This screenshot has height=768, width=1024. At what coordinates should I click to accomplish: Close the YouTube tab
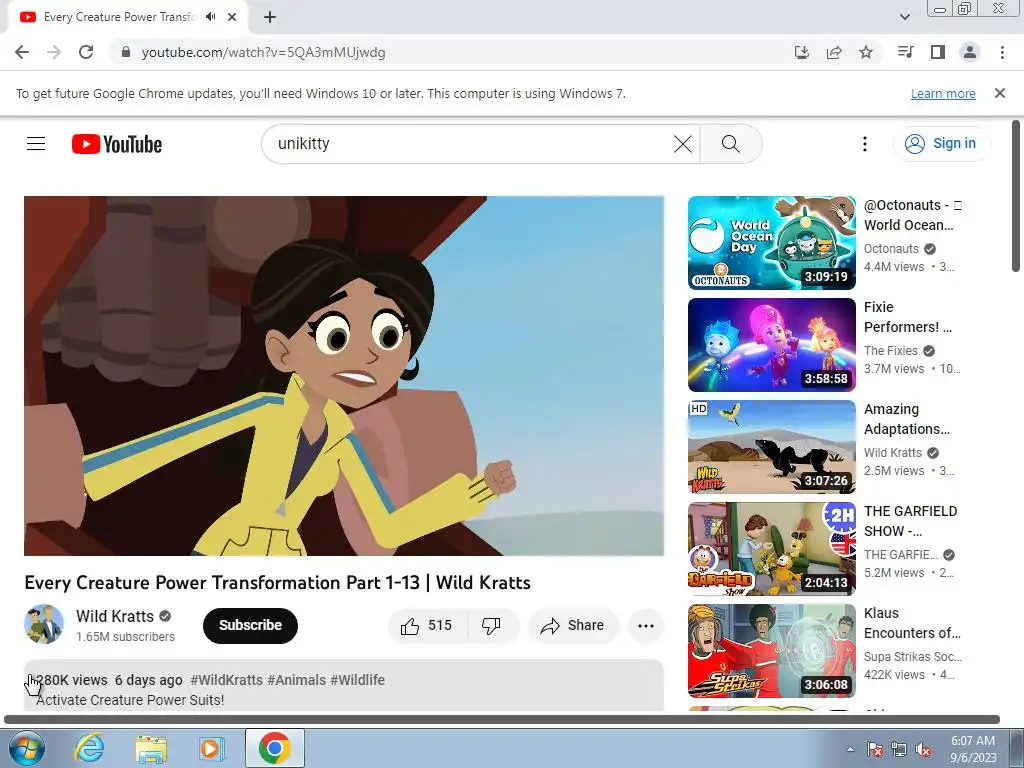pyautogui.click(x=232, y=17)
